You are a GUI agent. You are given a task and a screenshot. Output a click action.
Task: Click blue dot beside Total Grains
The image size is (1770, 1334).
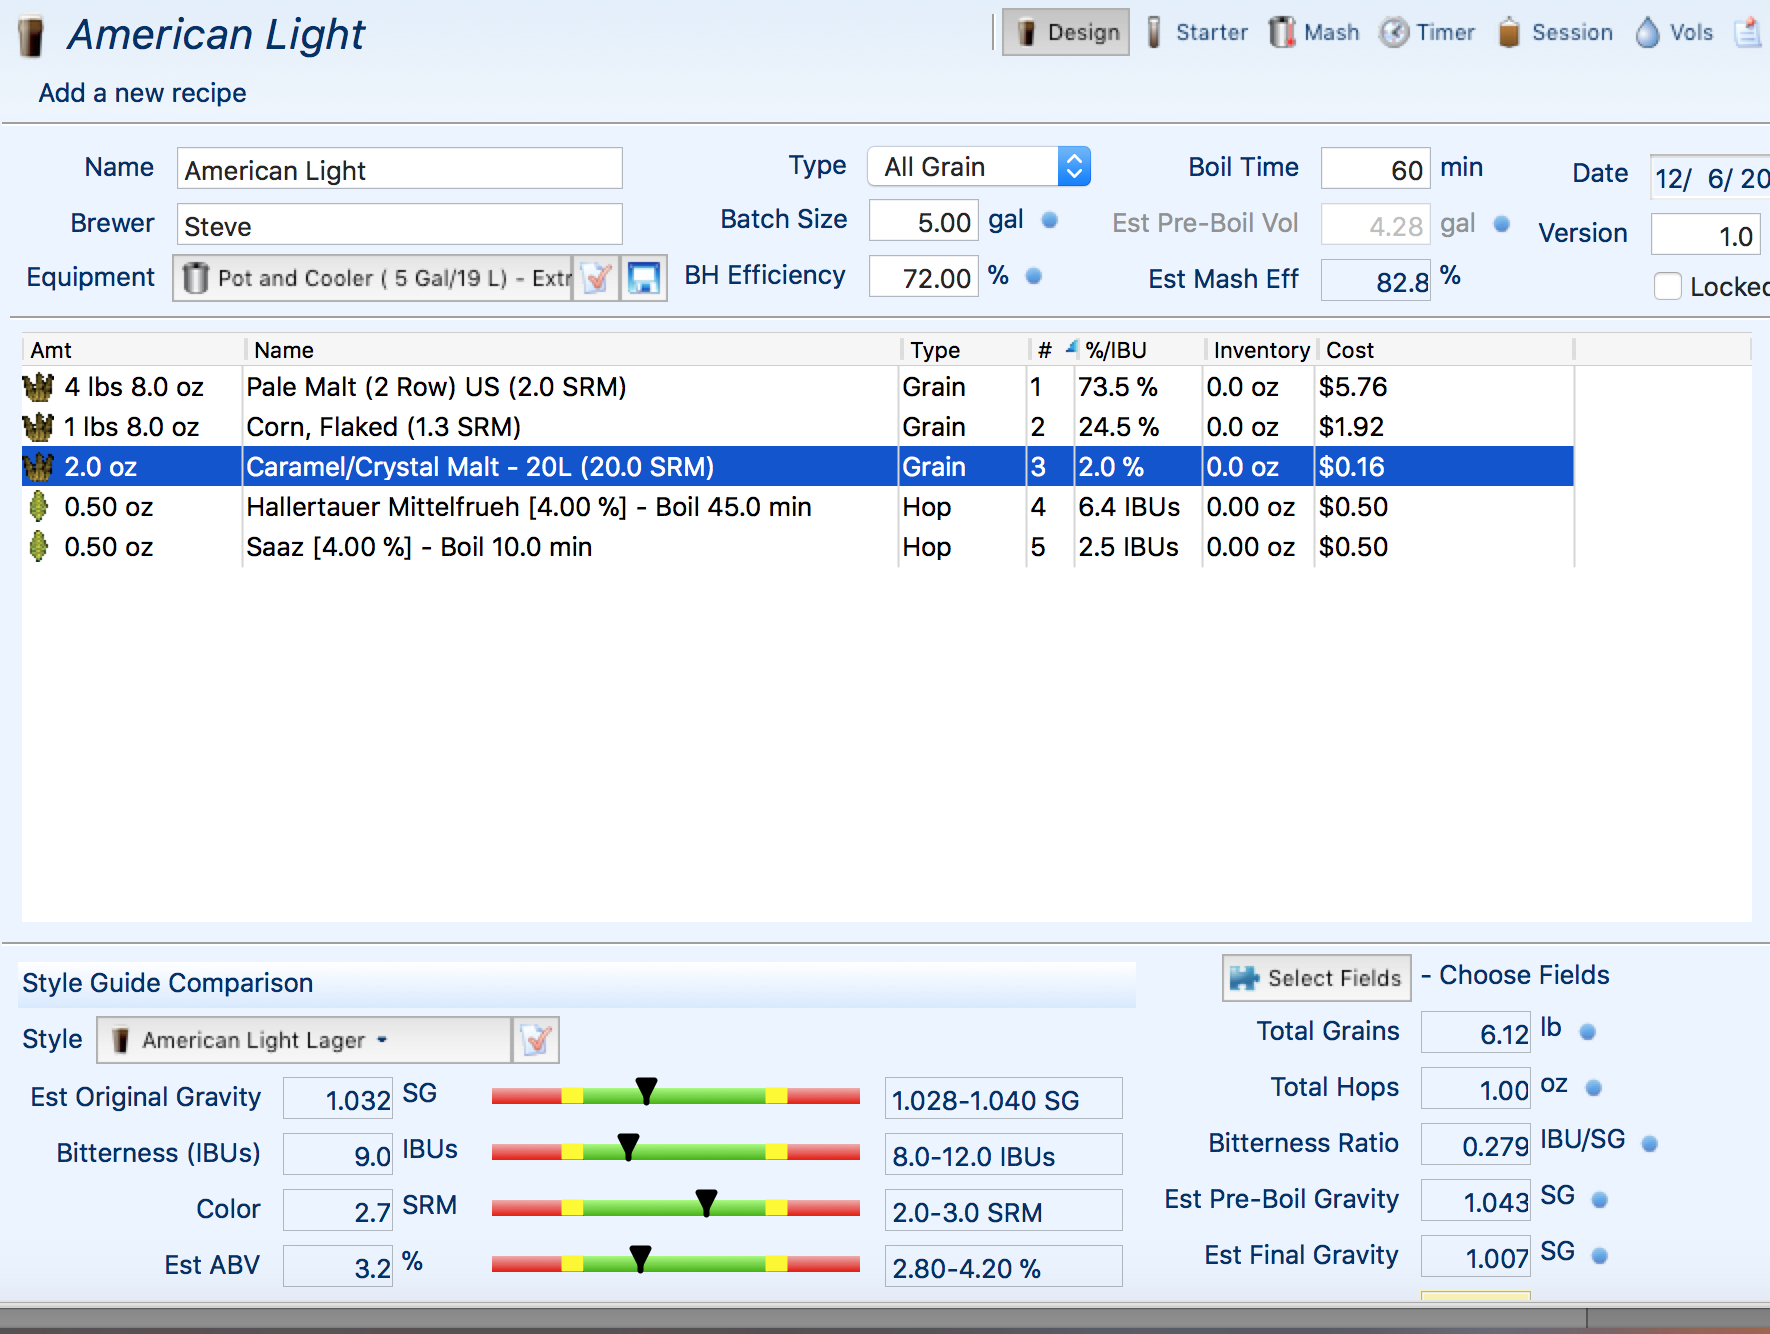[x=1587, y=1031]
